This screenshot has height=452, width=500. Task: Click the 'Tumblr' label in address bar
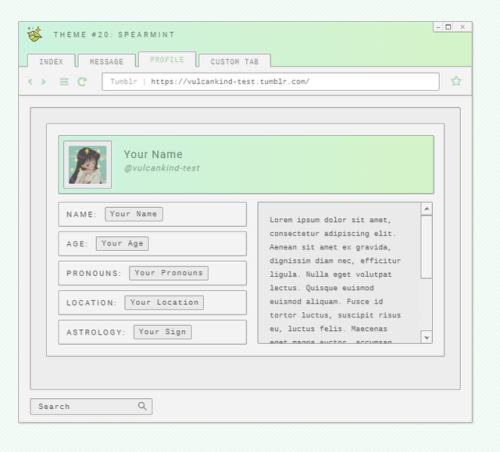pos(124,82)
